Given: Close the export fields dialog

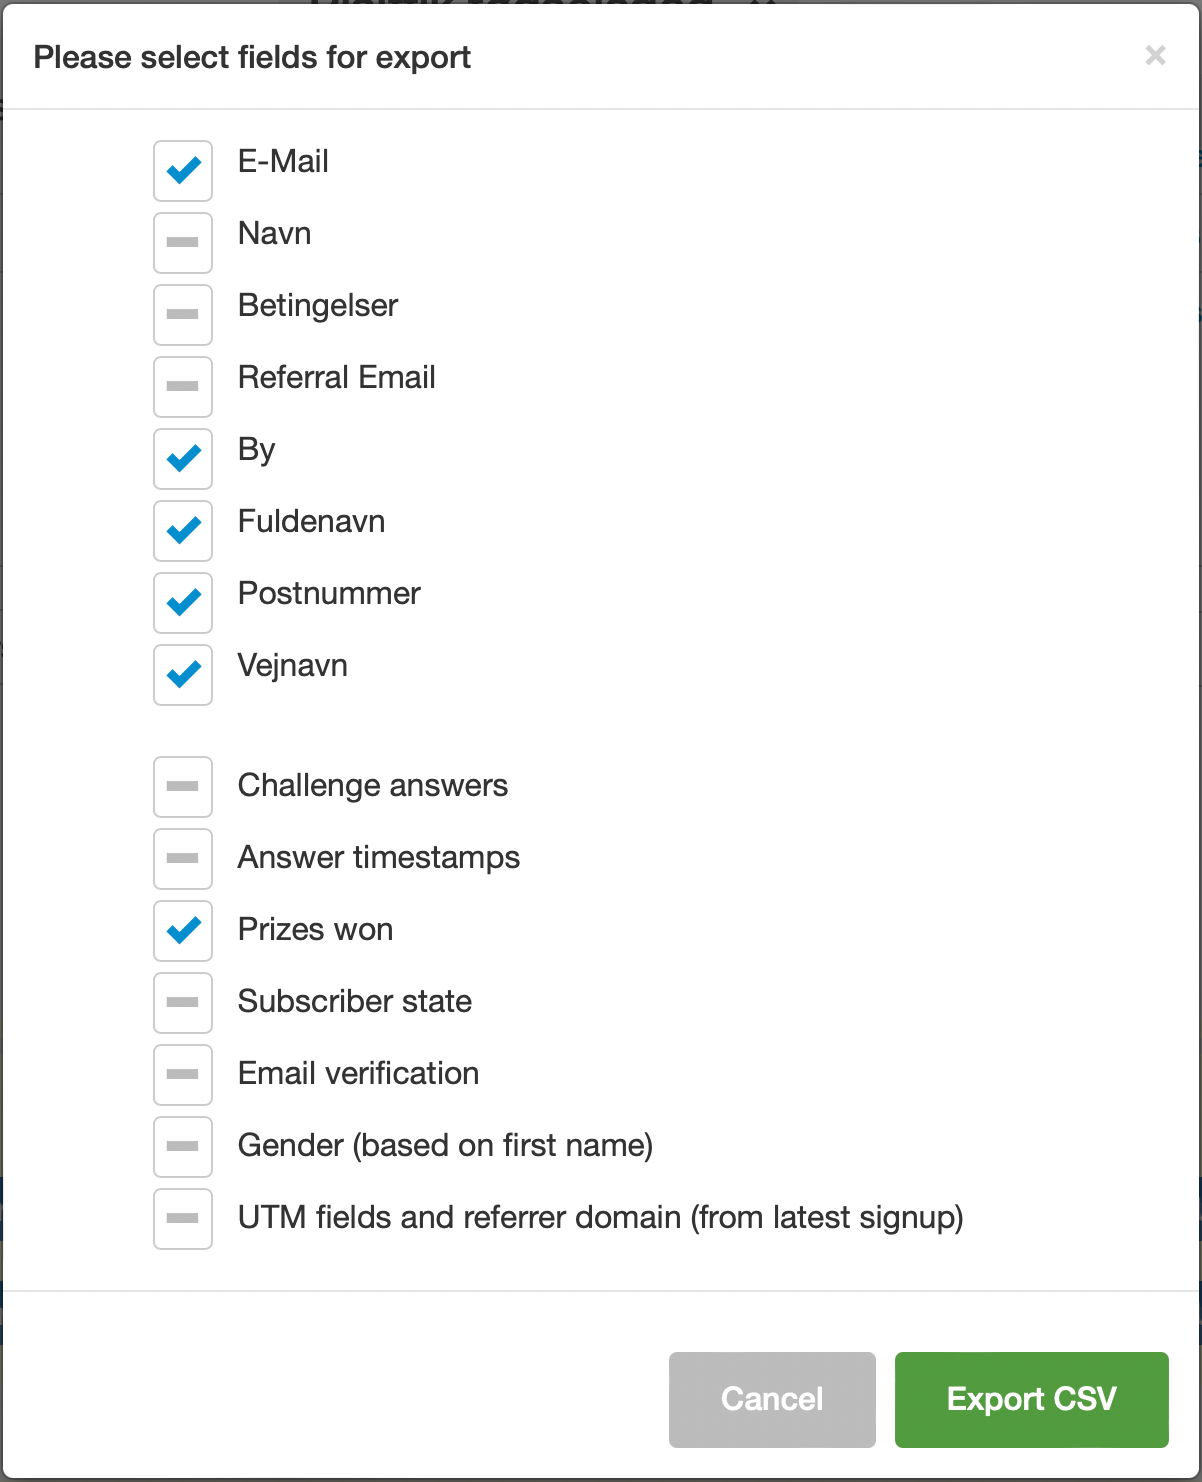Looking at the screenshot, I should pyautogui.click(x=1155, y=56).
